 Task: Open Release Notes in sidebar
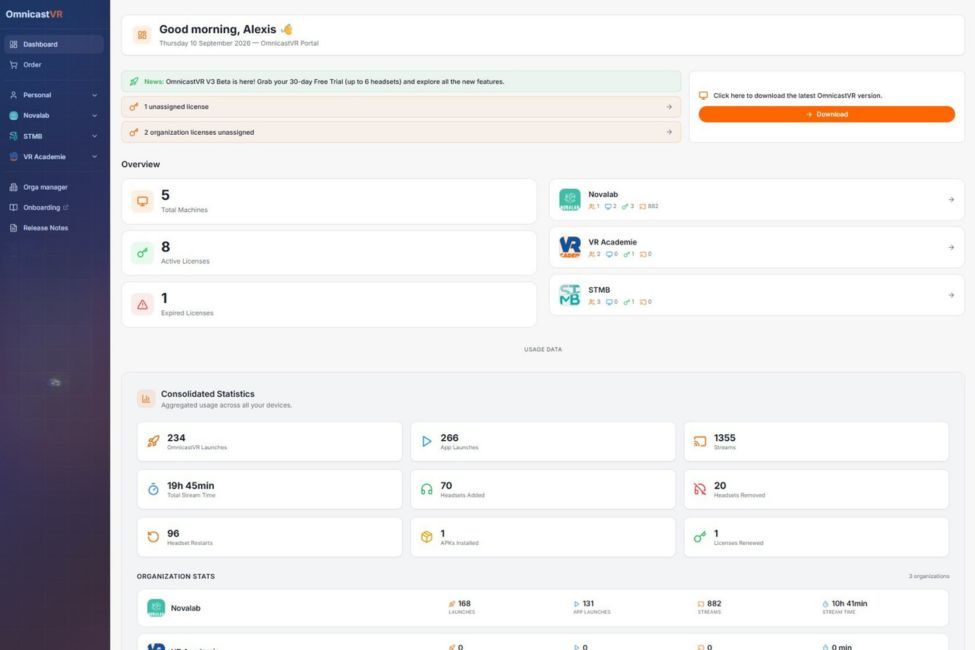click(53, 228)
